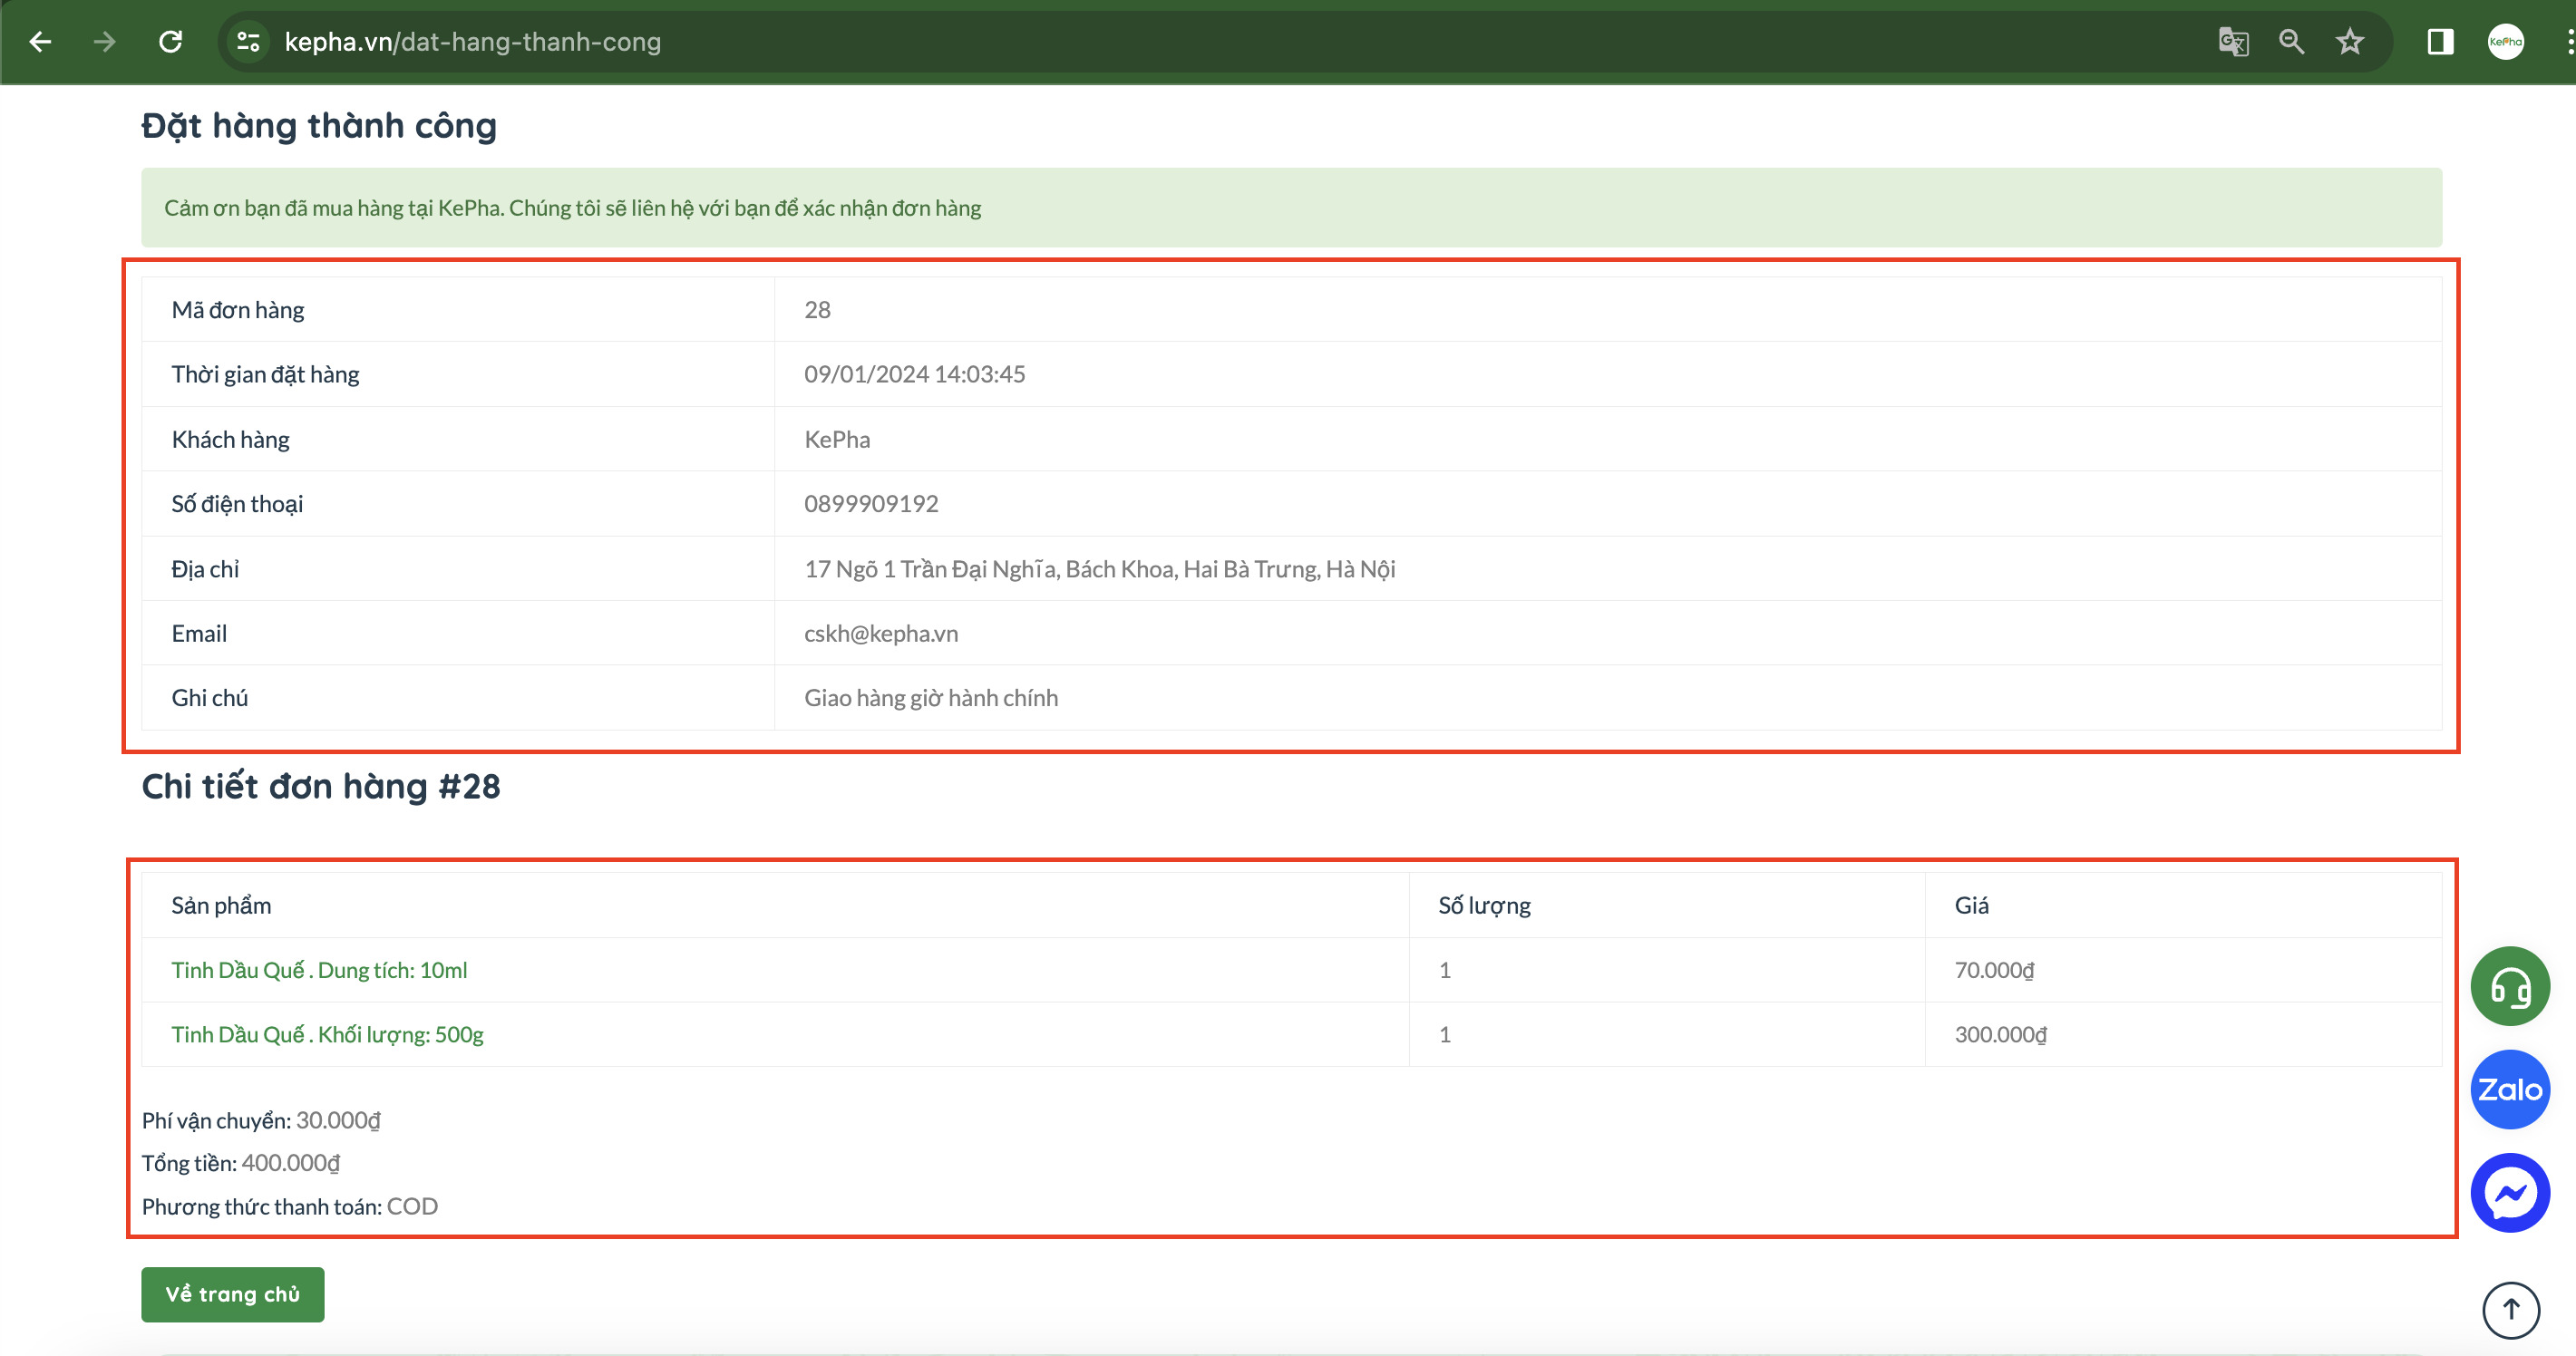
Task: Click the 'Về trang chủ' button
Action: point(233,1294)
